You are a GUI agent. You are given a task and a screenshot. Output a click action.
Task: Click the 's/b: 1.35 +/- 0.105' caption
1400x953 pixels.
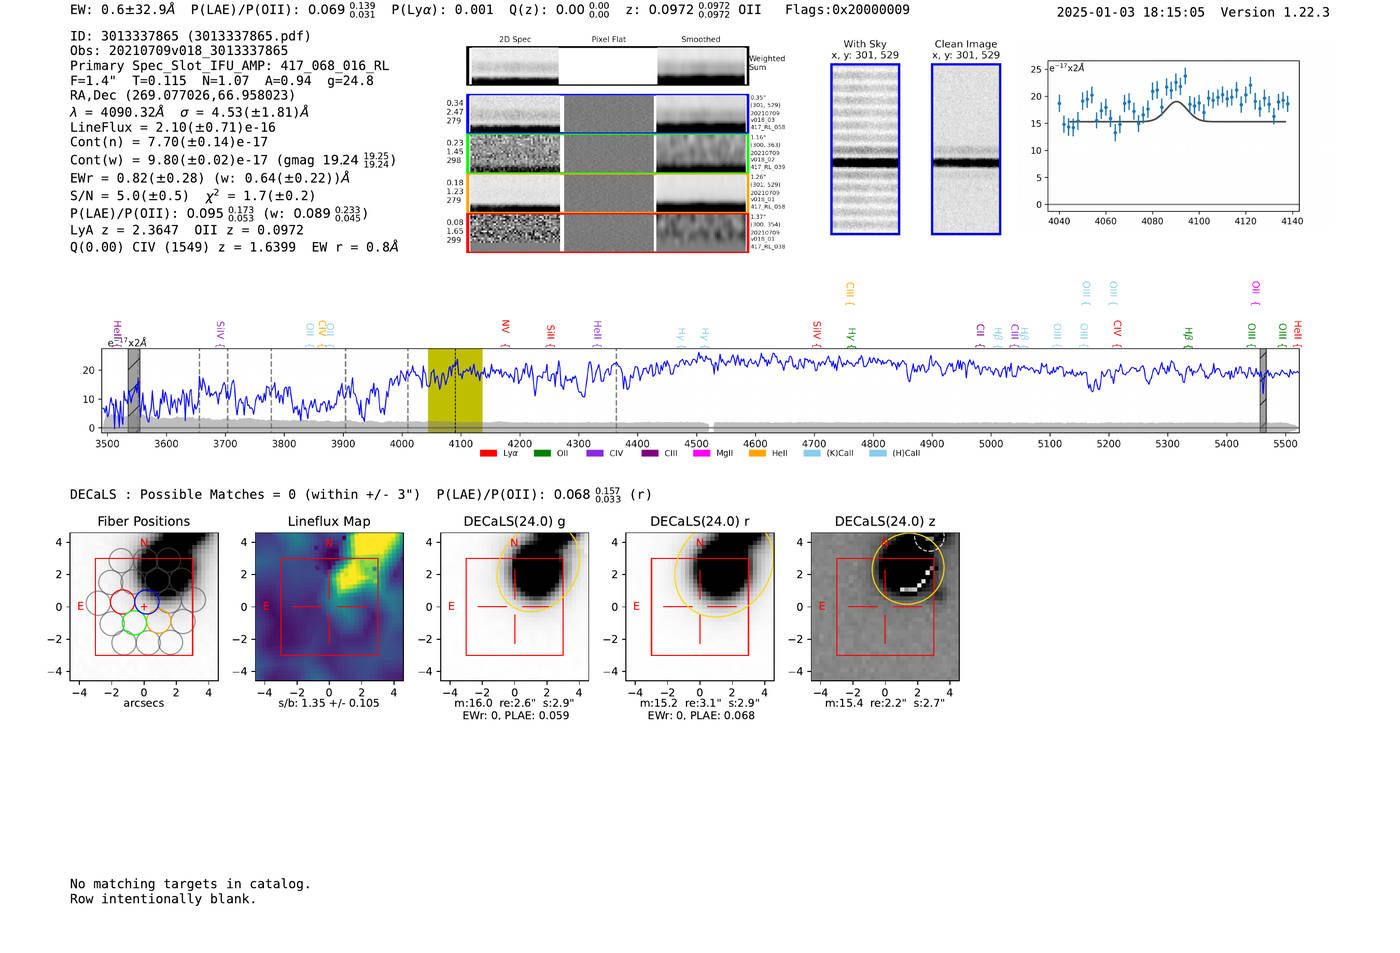[x=329, y=703]
